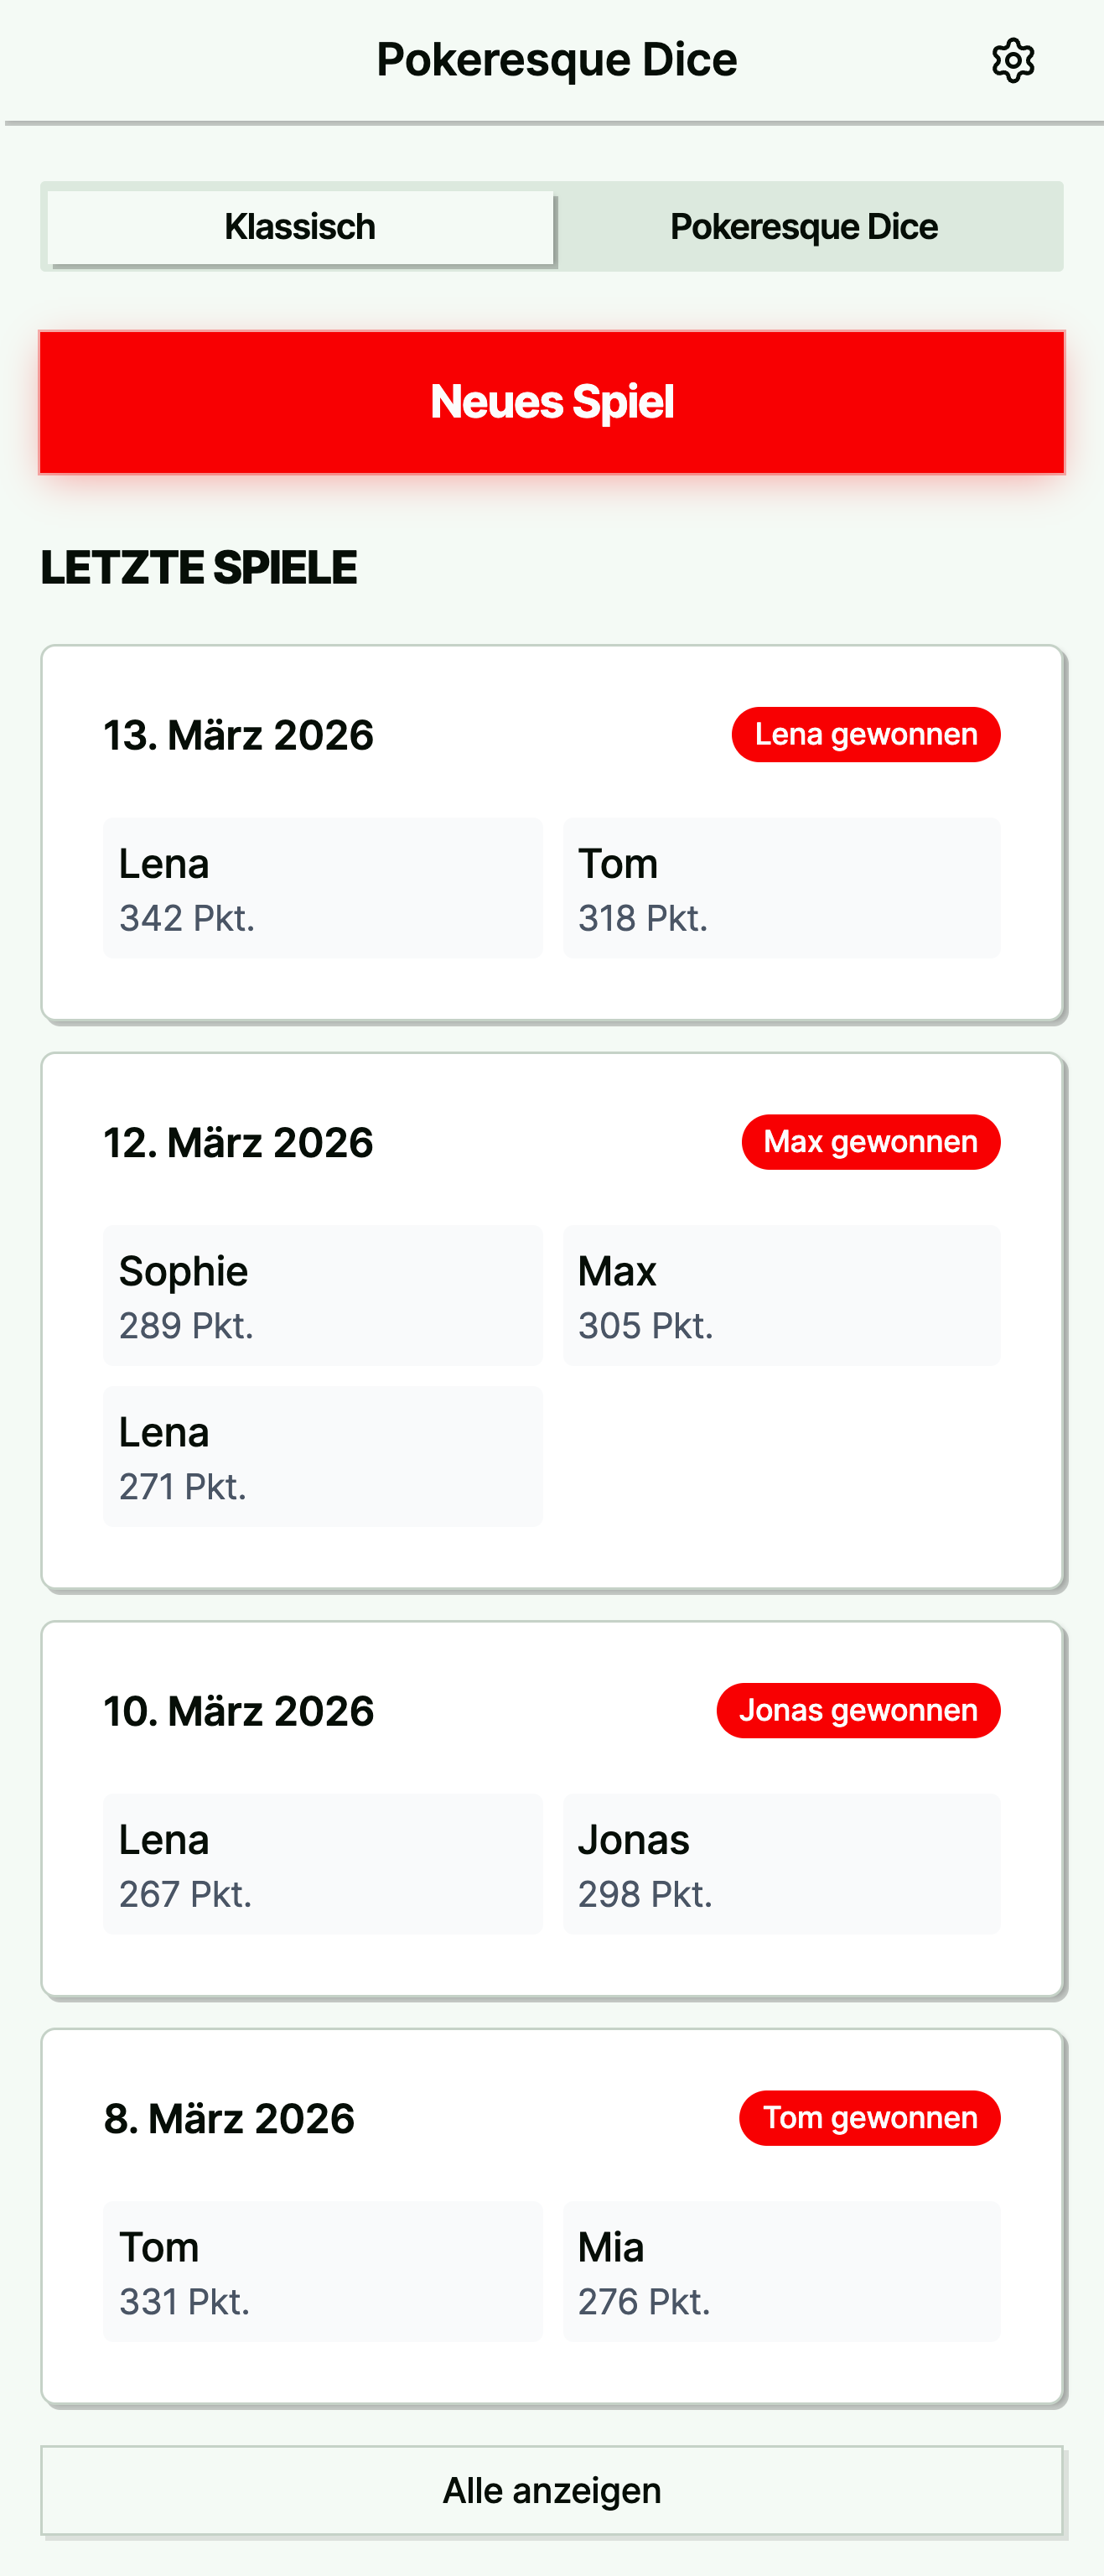Click the Lena gewonnen badge
Image resolution: width=1104 pixels, height=2576 pixels.
tap(866, 735)
